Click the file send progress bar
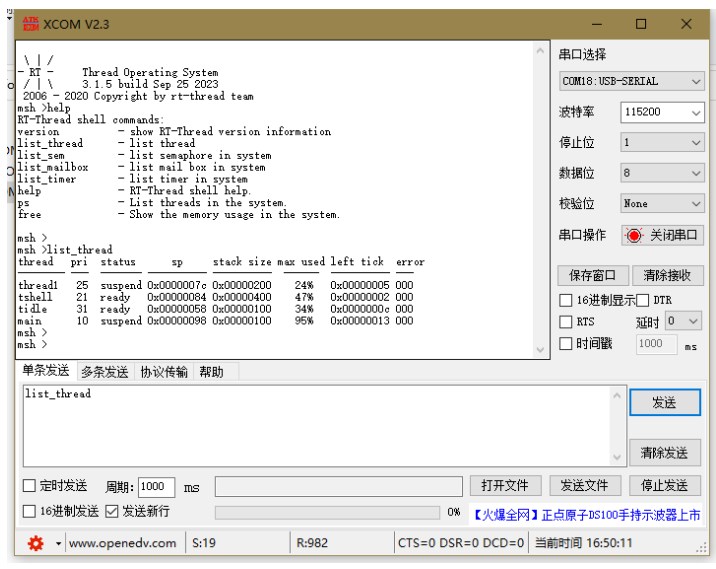The image size is (716, 569). pos(327,512)
